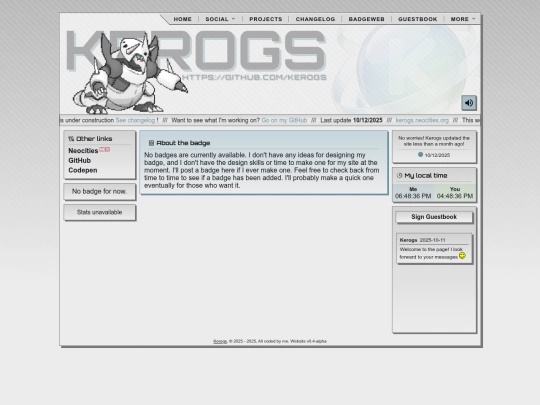Toggle the site sound speaker button
The image size is (540, 405).
(469, 103)
